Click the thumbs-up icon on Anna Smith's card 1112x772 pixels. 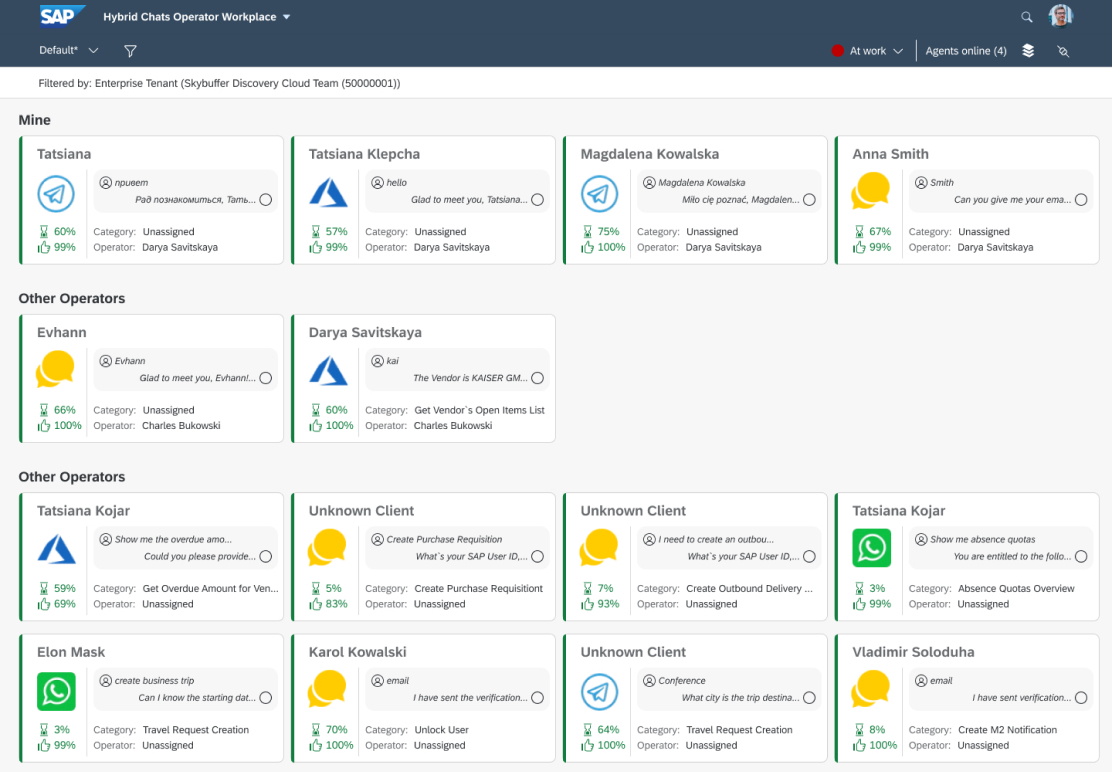pyautogui.click(x=859, y=247)
